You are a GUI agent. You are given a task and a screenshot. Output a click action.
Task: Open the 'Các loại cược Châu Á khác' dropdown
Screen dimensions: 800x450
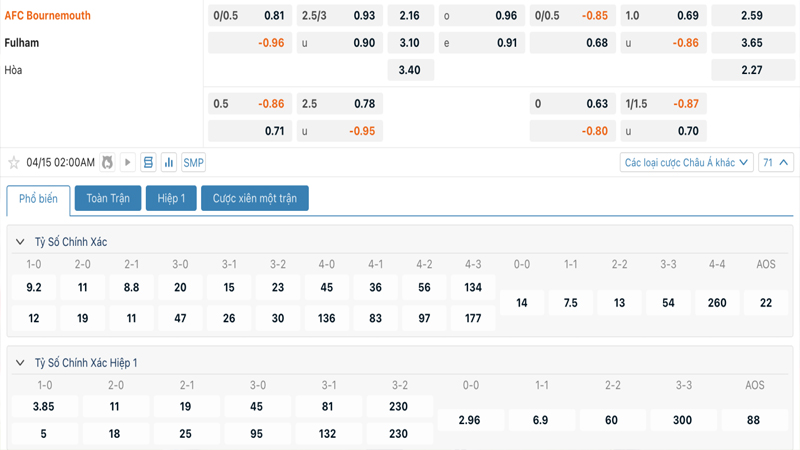tap(686, 163)
